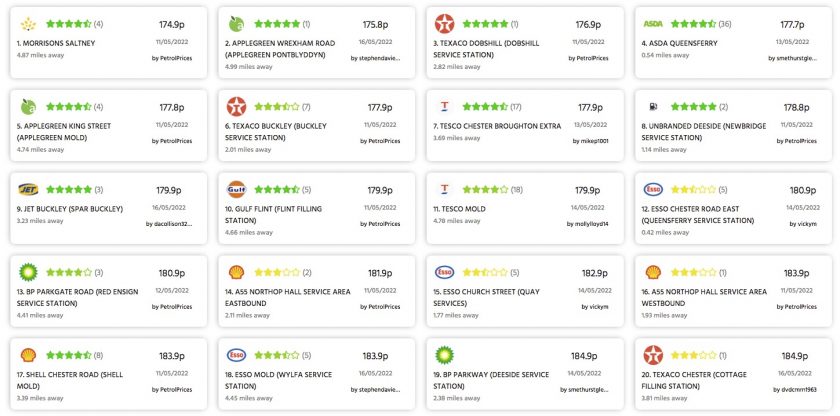Open BP Parkway Deeside Service Station listing
This screenshot has height=416, width=840.
491,380
